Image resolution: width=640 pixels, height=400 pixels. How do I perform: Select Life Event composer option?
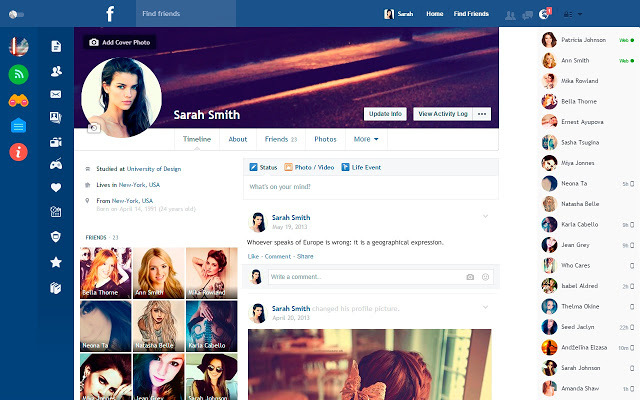click(x=361, y=167)
